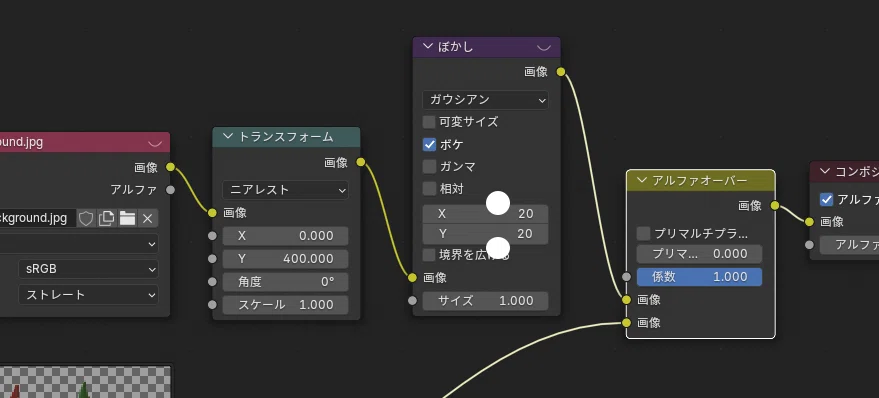The height and width of the screenshot is (398, 879).
Task: Click the duplicate image datablock icon
Action: (107, 218)
